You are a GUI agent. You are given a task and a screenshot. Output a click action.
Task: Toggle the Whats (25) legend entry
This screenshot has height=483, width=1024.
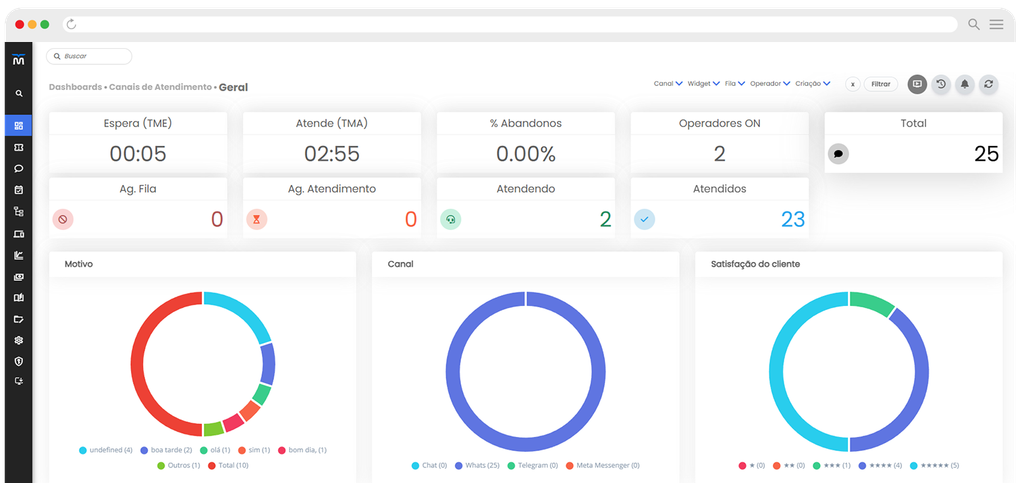477,465
